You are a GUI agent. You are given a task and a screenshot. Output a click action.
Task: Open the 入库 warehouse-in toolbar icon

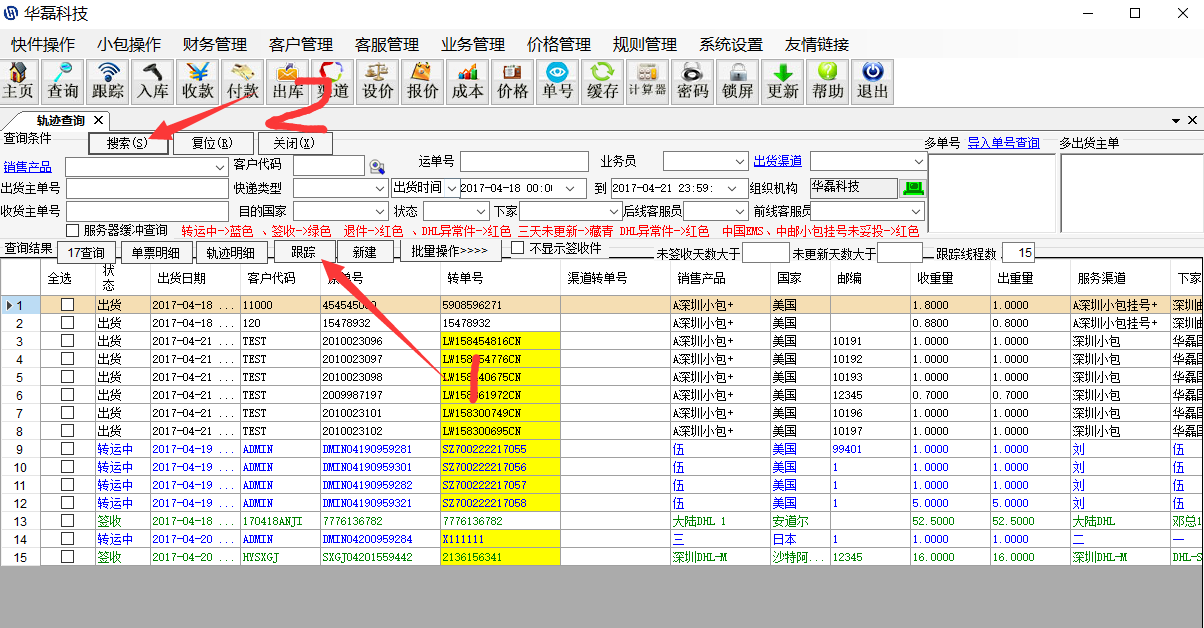point(153,81)
